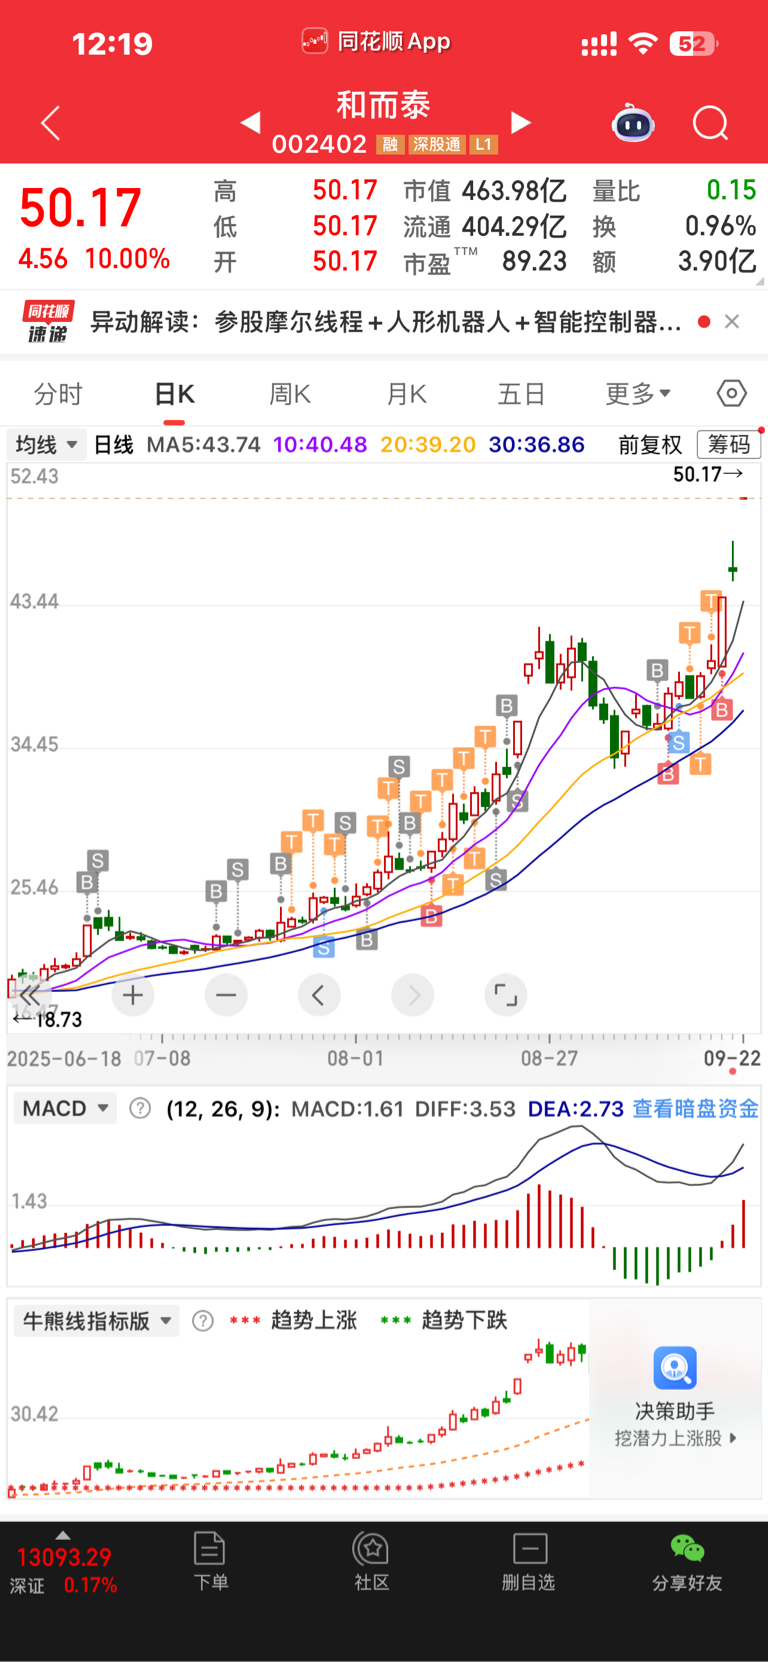
Task: Switch to 五日 tab
Action: [x=521, y=394]
